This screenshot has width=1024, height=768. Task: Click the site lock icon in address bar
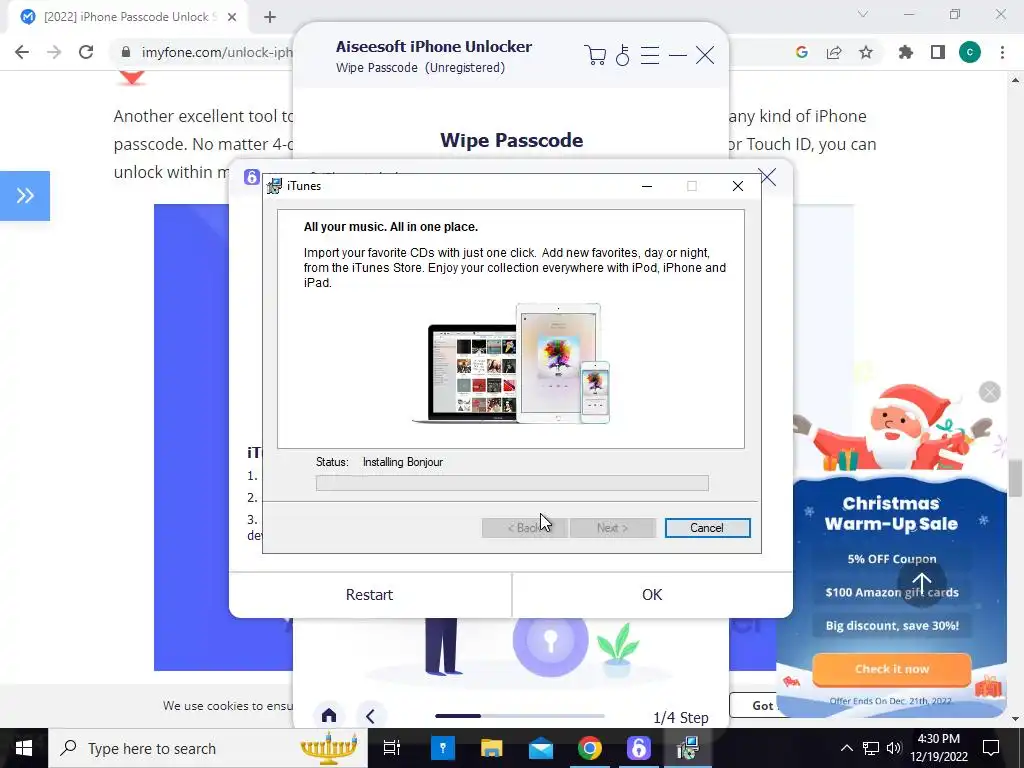pos(126,52)
